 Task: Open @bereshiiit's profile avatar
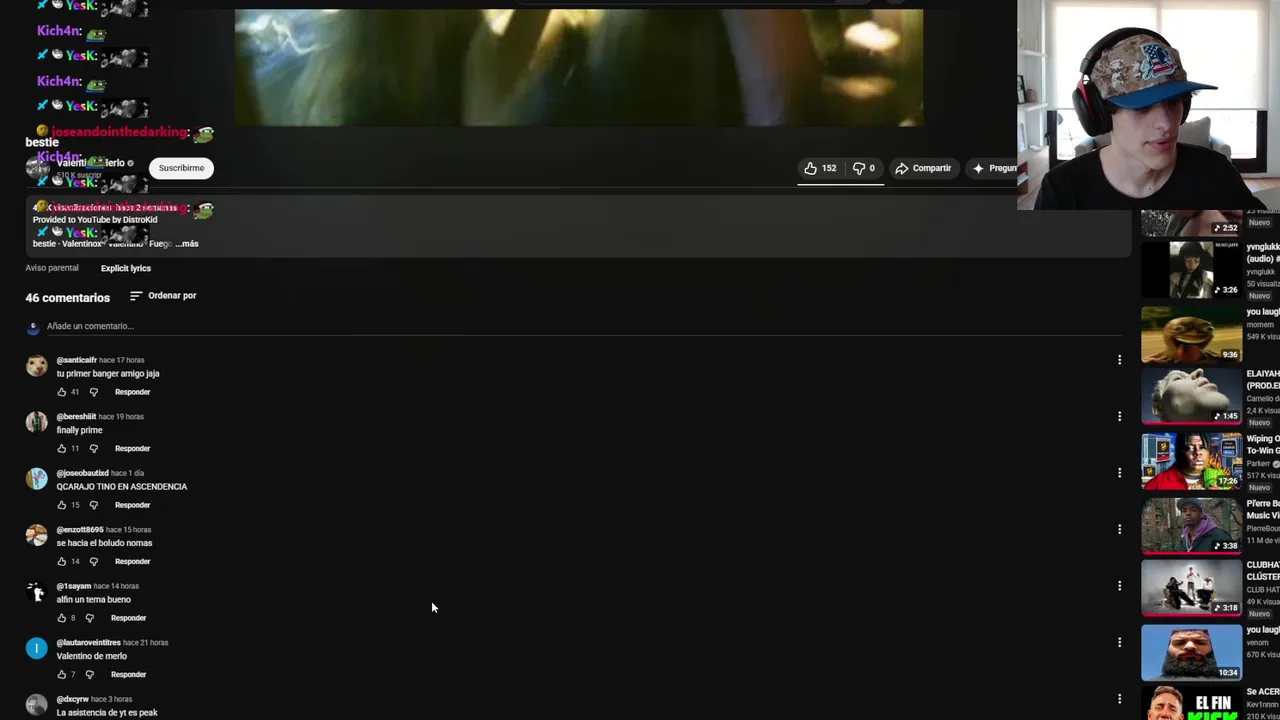click(36, 422)
